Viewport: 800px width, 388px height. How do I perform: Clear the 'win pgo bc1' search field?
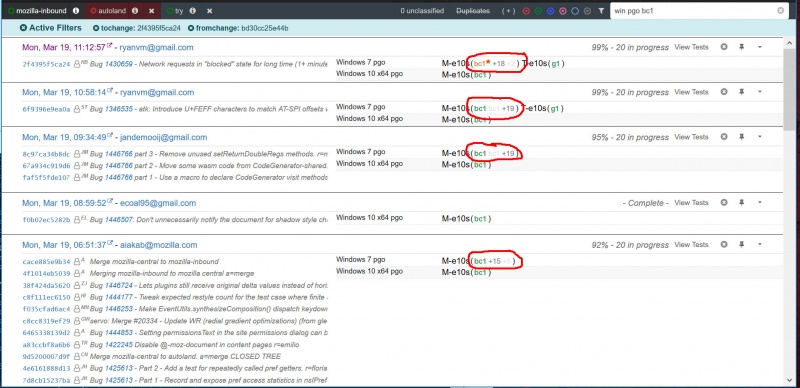[780, 10]
